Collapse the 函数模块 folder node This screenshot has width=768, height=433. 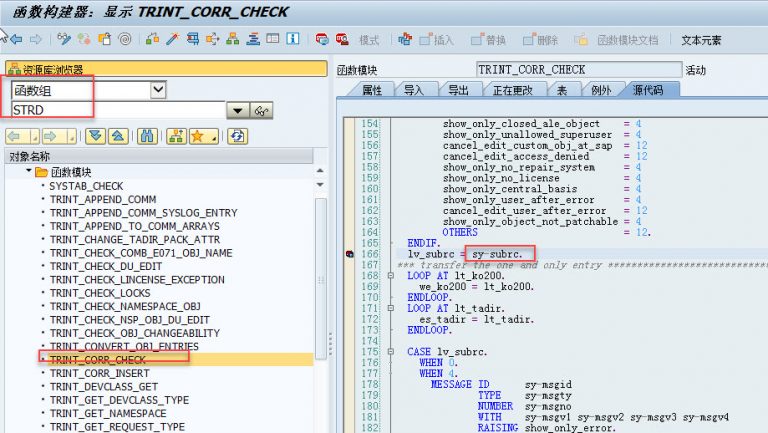[27, 172]
